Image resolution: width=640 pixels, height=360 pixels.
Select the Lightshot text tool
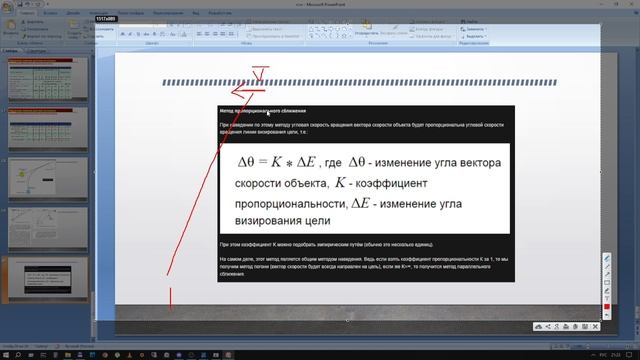pyautogui.click(x=607, y=298)
